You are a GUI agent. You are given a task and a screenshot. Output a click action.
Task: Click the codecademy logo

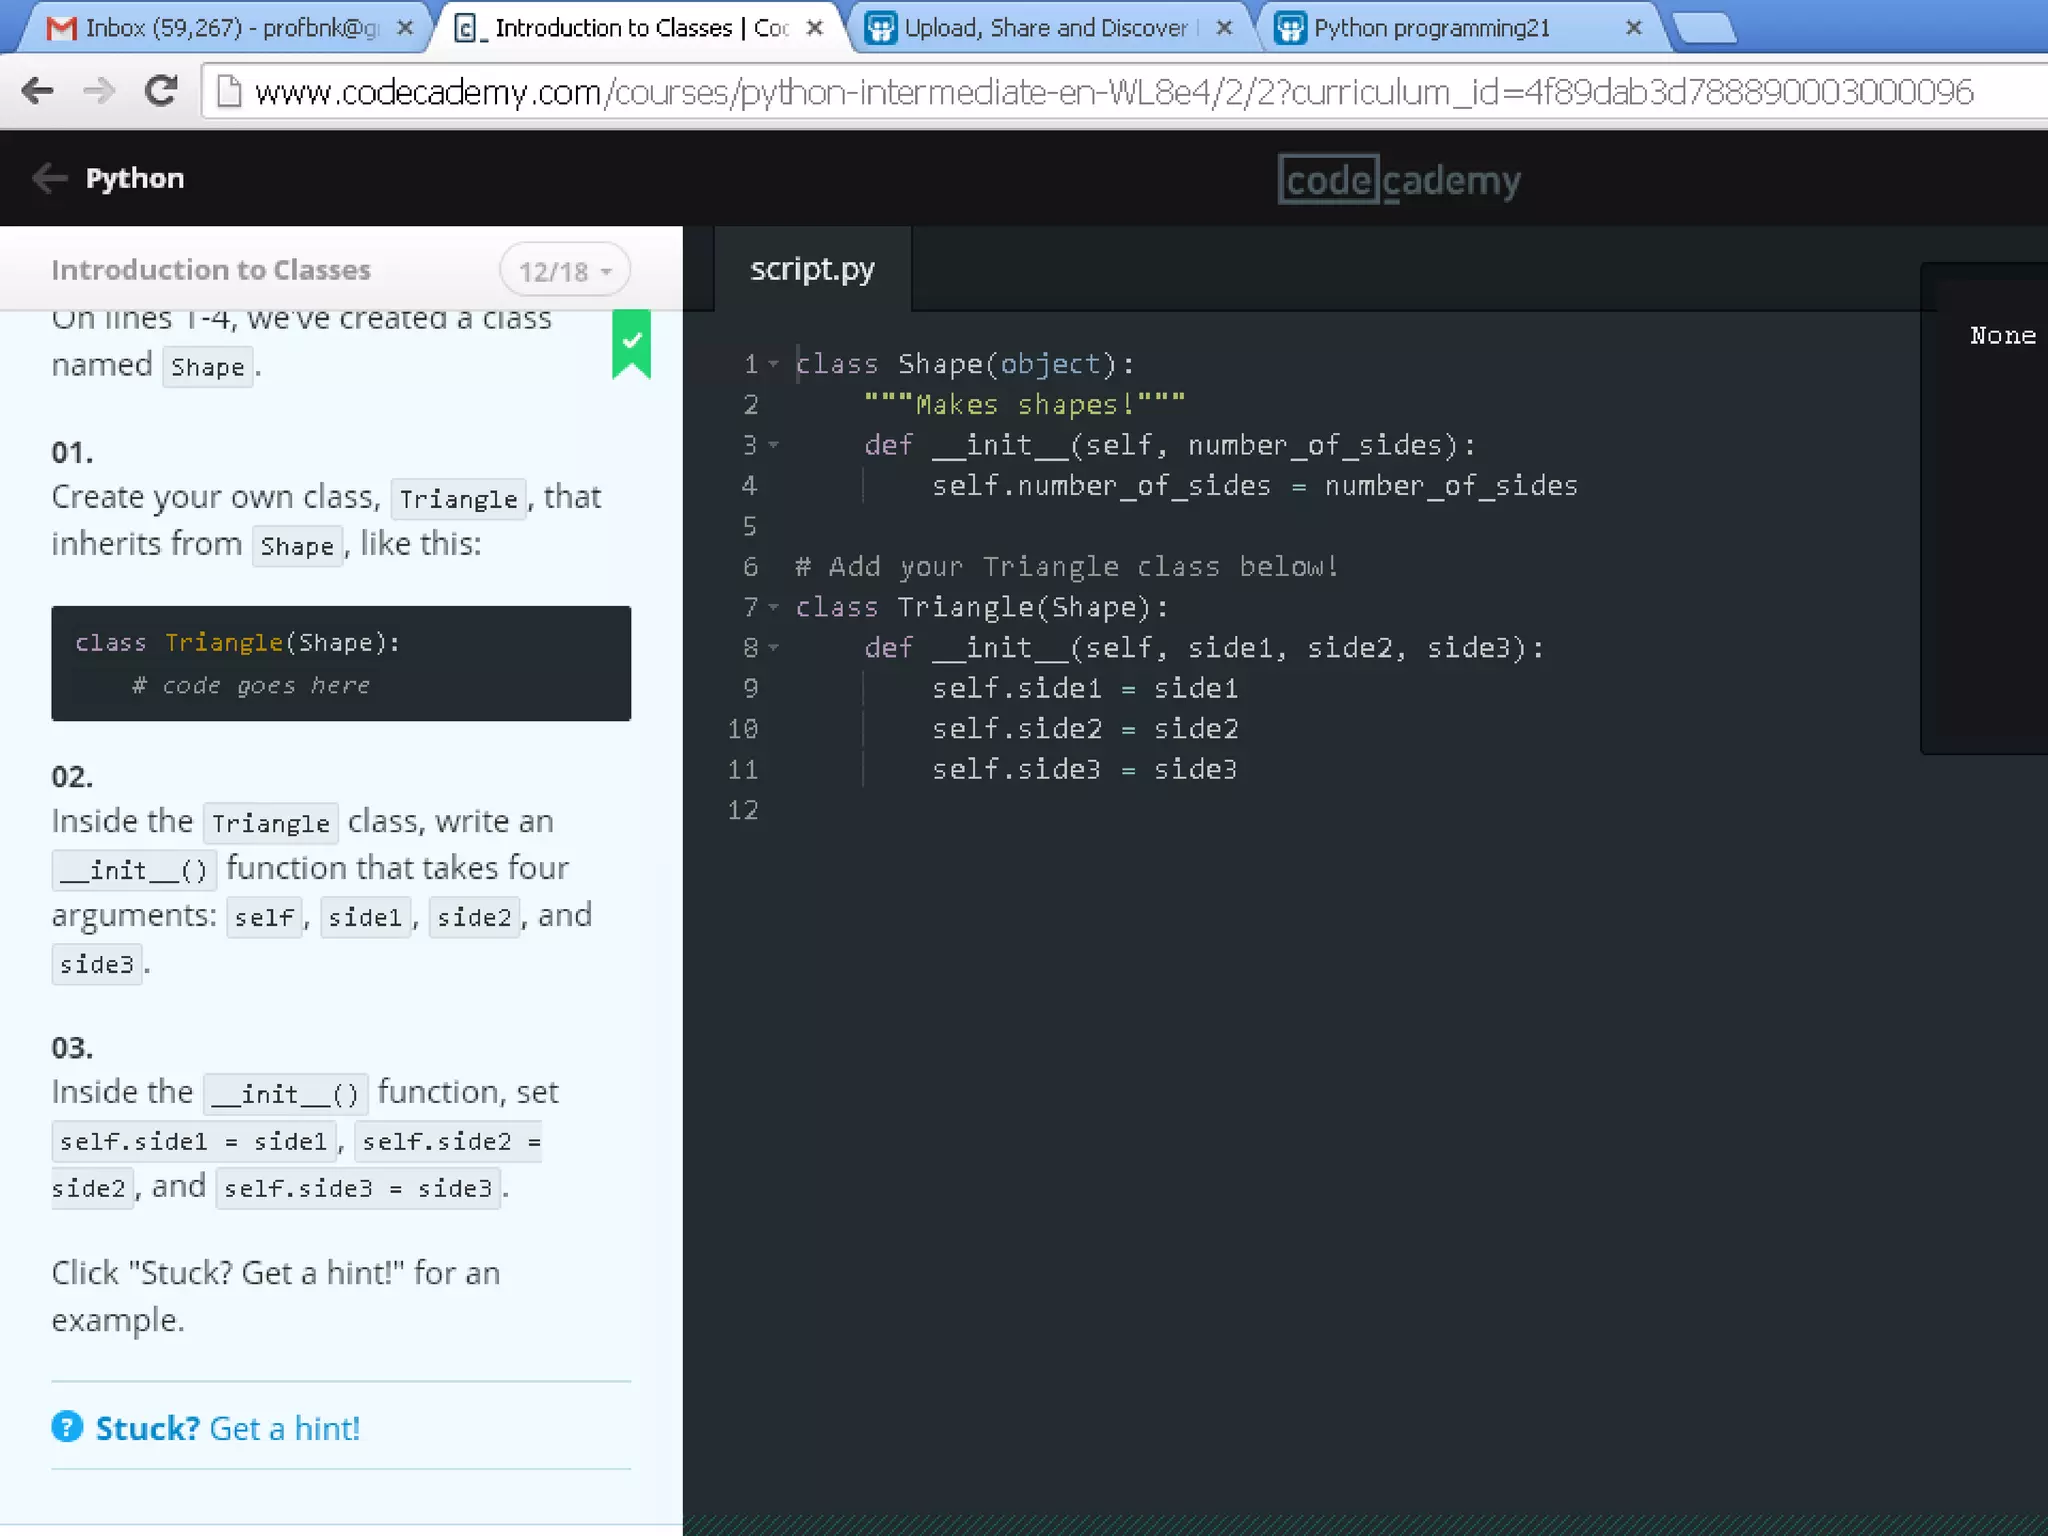[x=1399, y=180]
